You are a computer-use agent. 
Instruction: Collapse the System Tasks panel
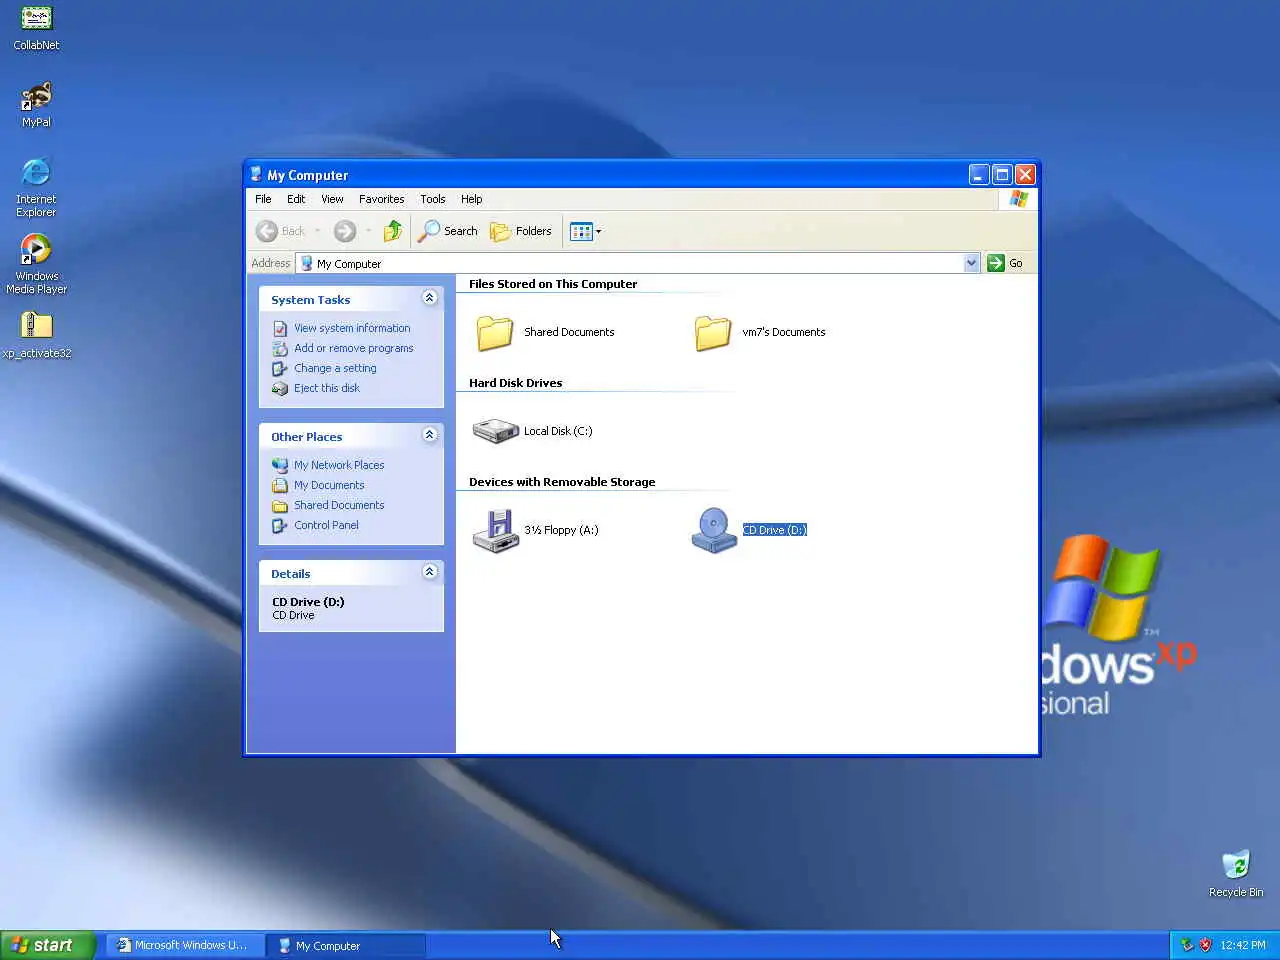430,298
